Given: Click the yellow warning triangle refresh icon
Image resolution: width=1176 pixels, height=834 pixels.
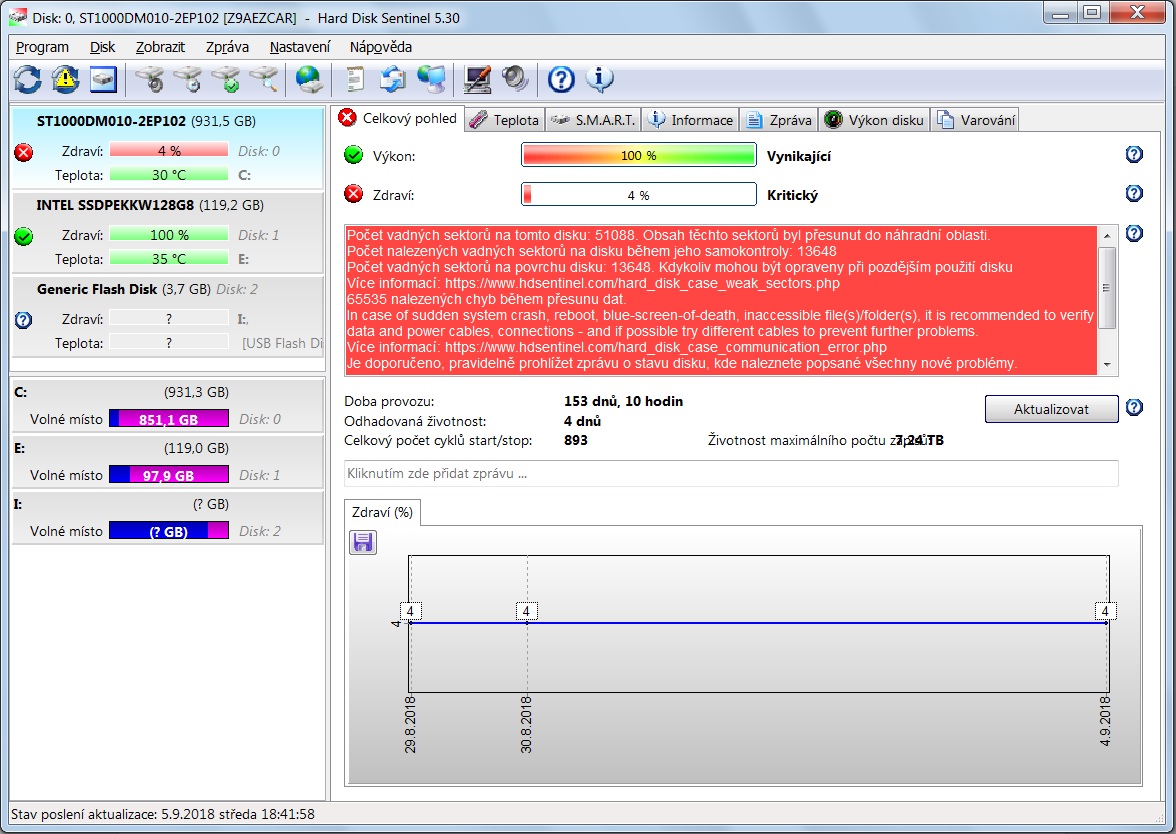Looking at the screenshot, I should [x=65, y=79].
